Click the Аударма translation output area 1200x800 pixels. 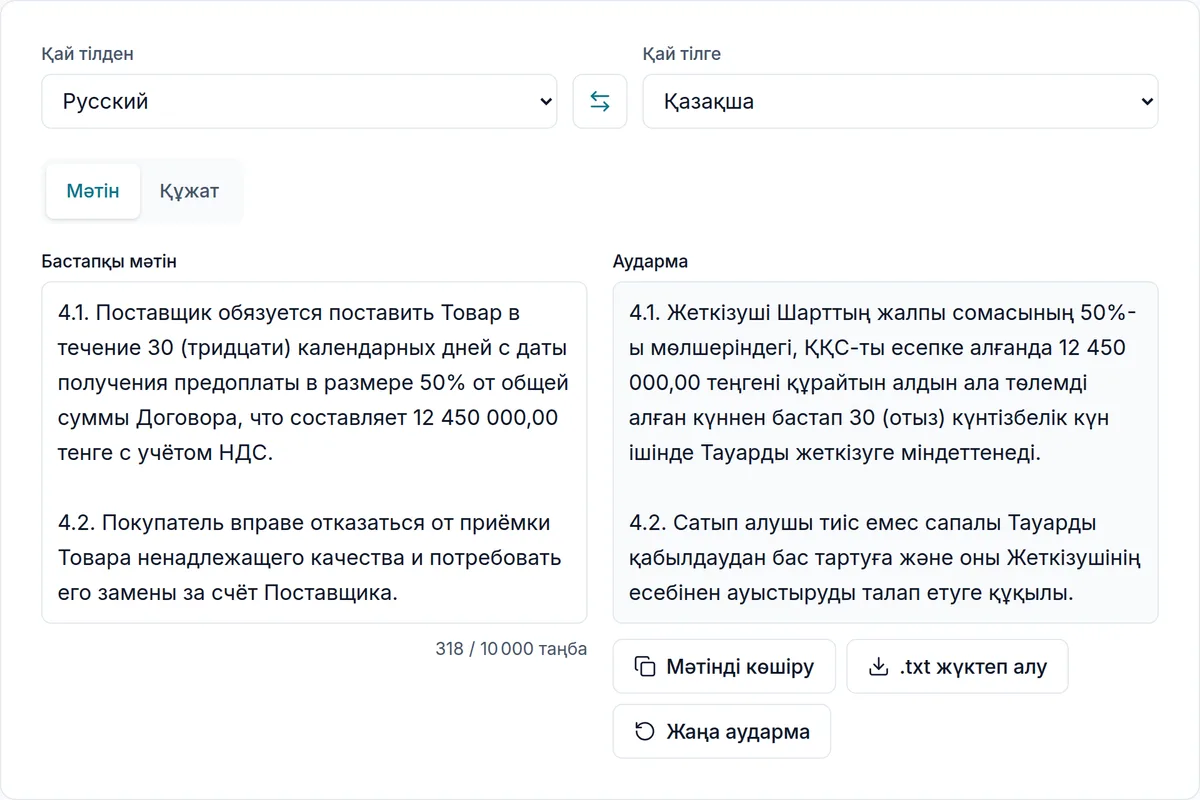click(x=885, y=453)
